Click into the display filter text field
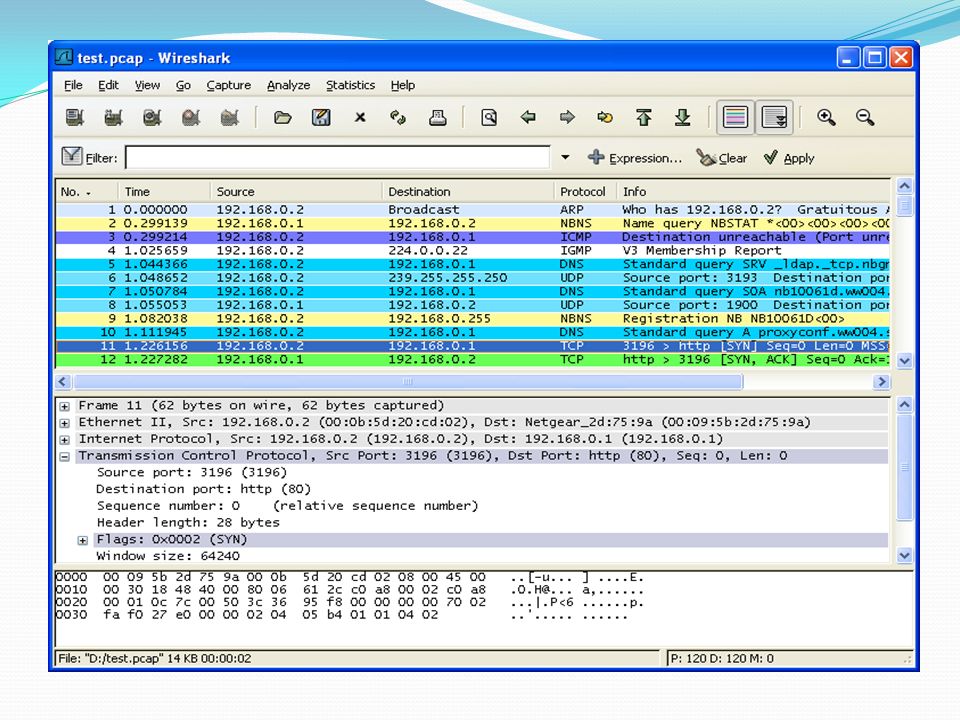The width and height of the screenshot is (960, 720). 337,157
